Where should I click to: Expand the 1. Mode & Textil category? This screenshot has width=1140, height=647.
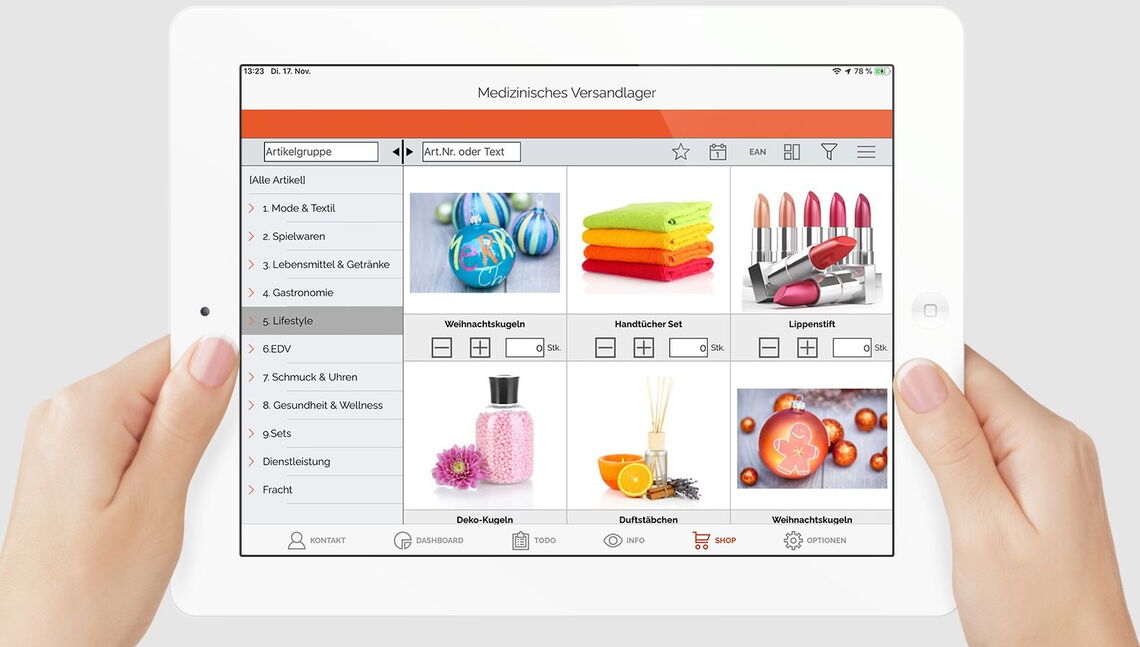[x=298, y=208]
